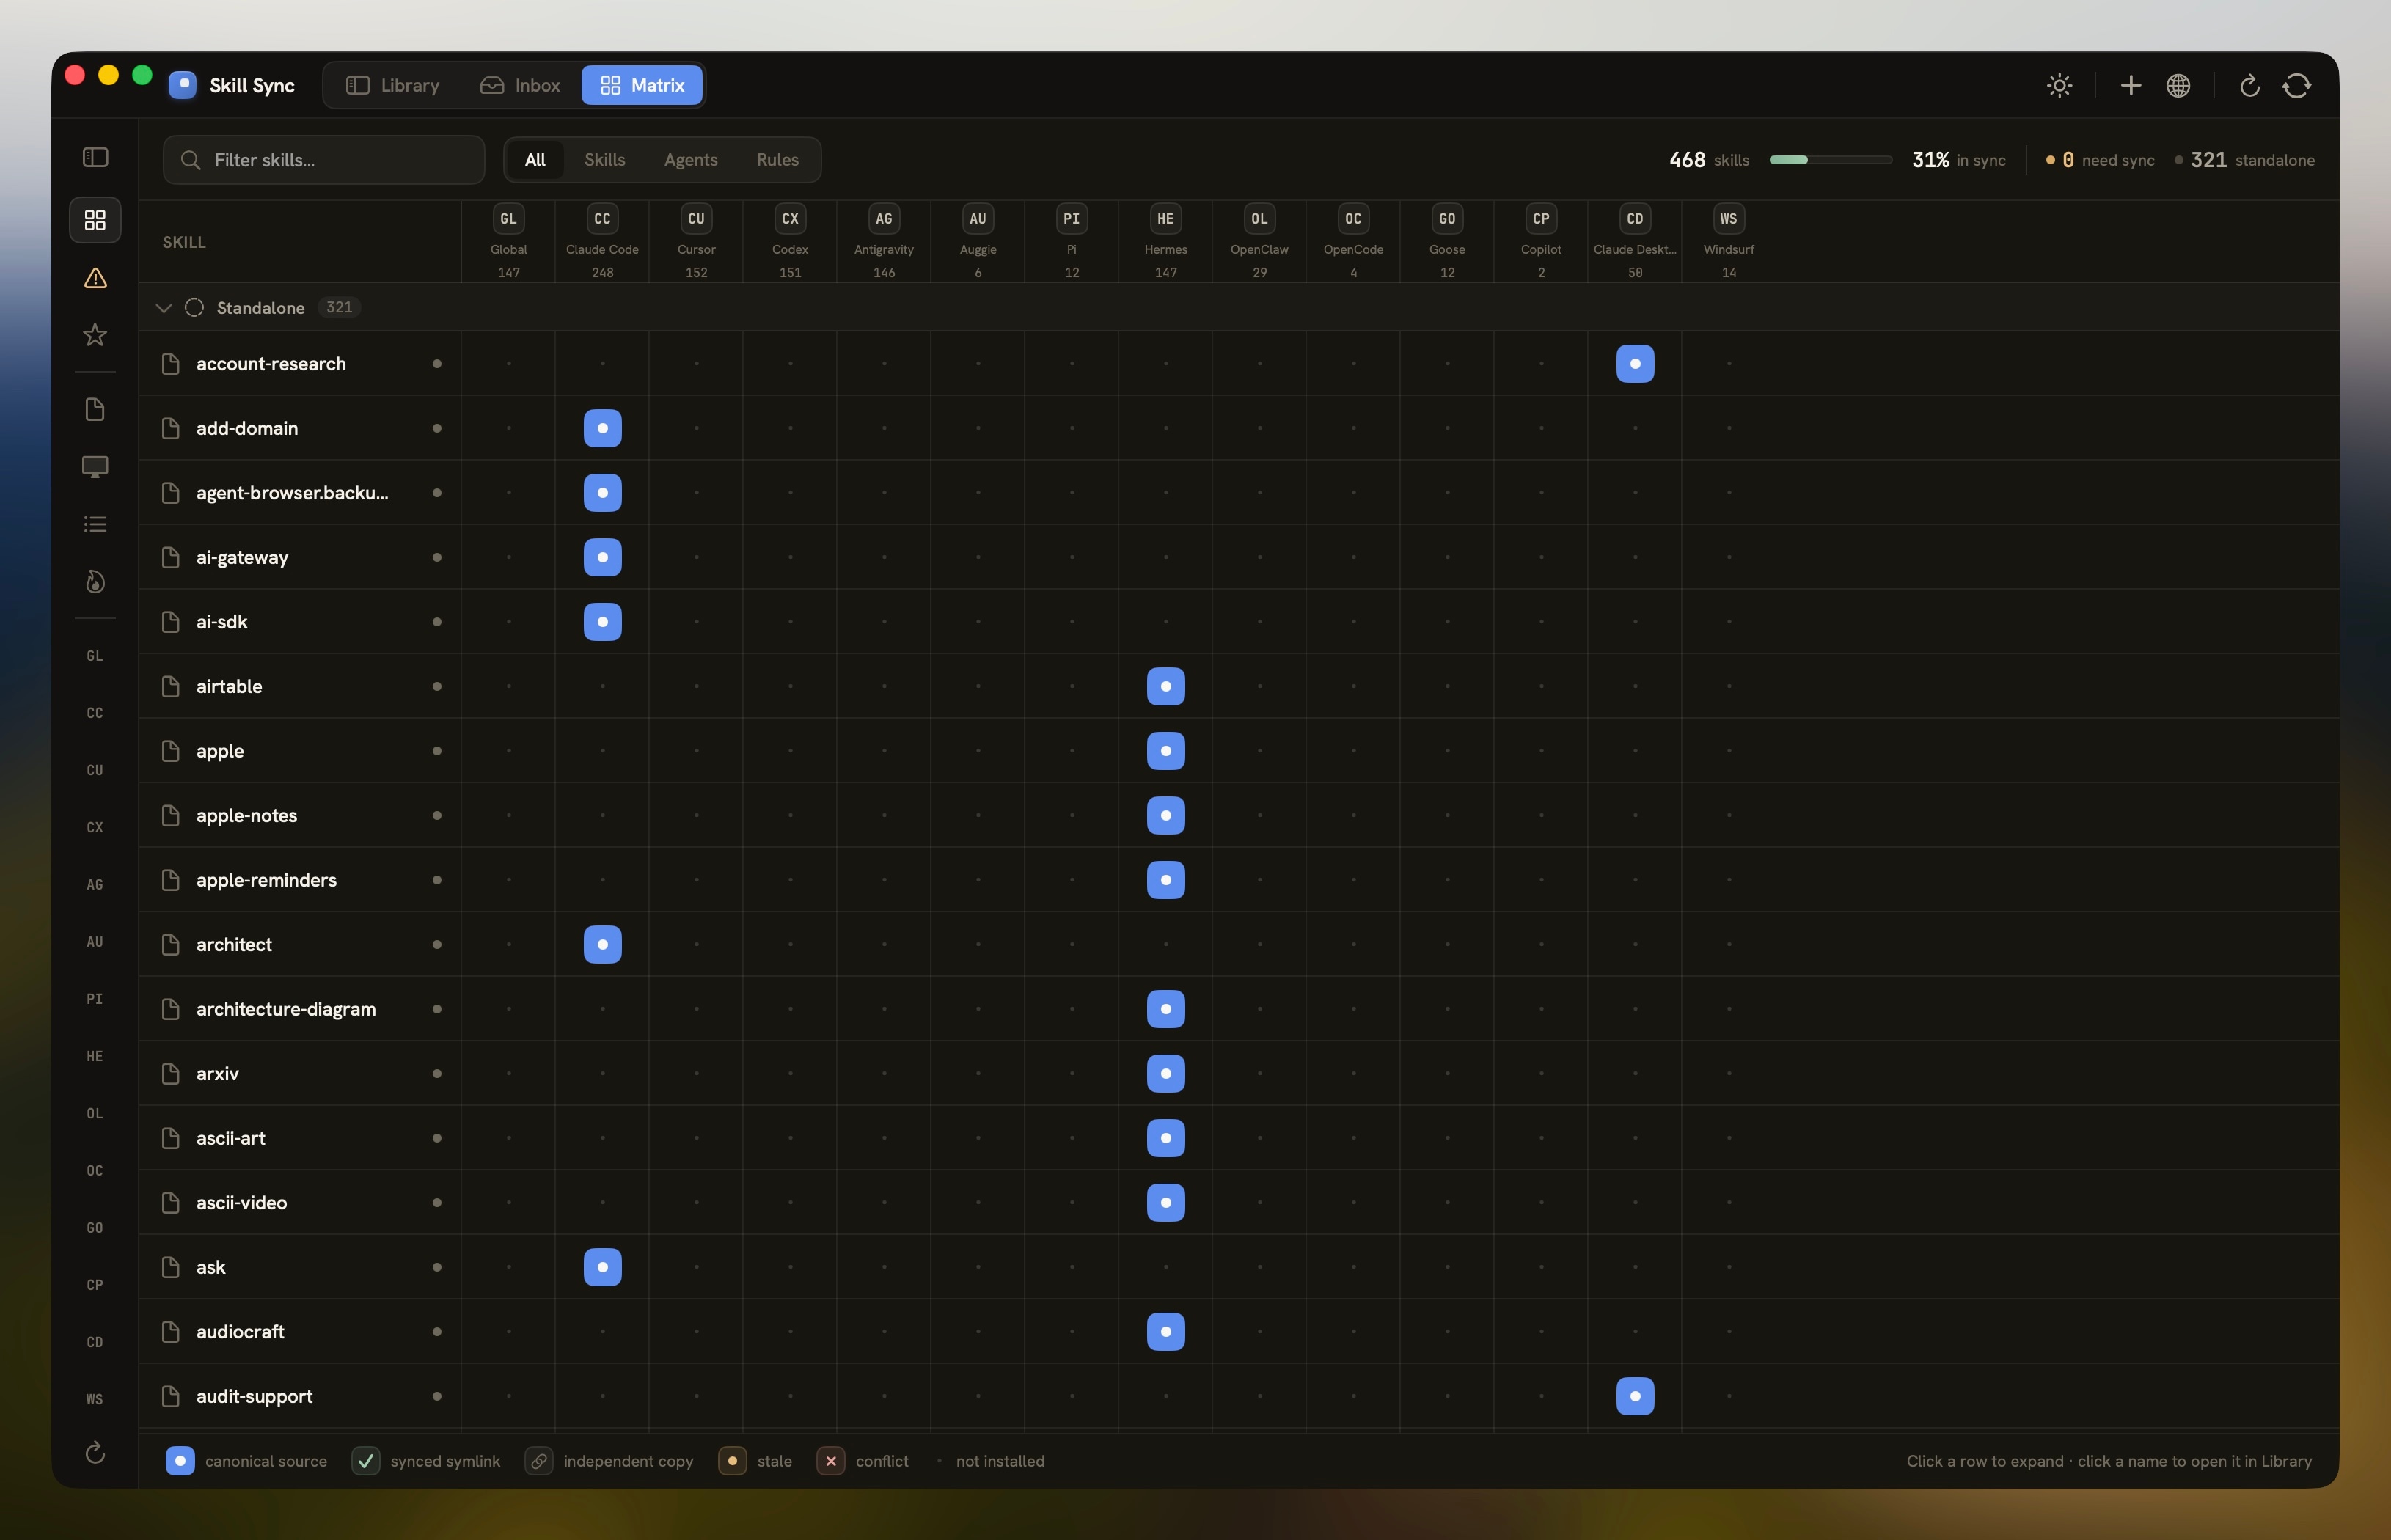Click the Global GL column header
This screenshot has height=1540, width=2391.
click(x=509, y=242)
